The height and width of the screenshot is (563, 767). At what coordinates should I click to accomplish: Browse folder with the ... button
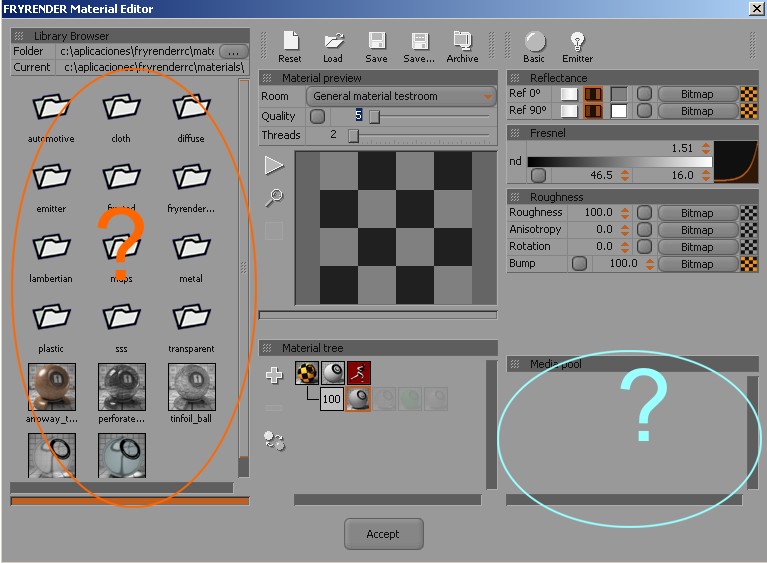[x=234, y=51]
